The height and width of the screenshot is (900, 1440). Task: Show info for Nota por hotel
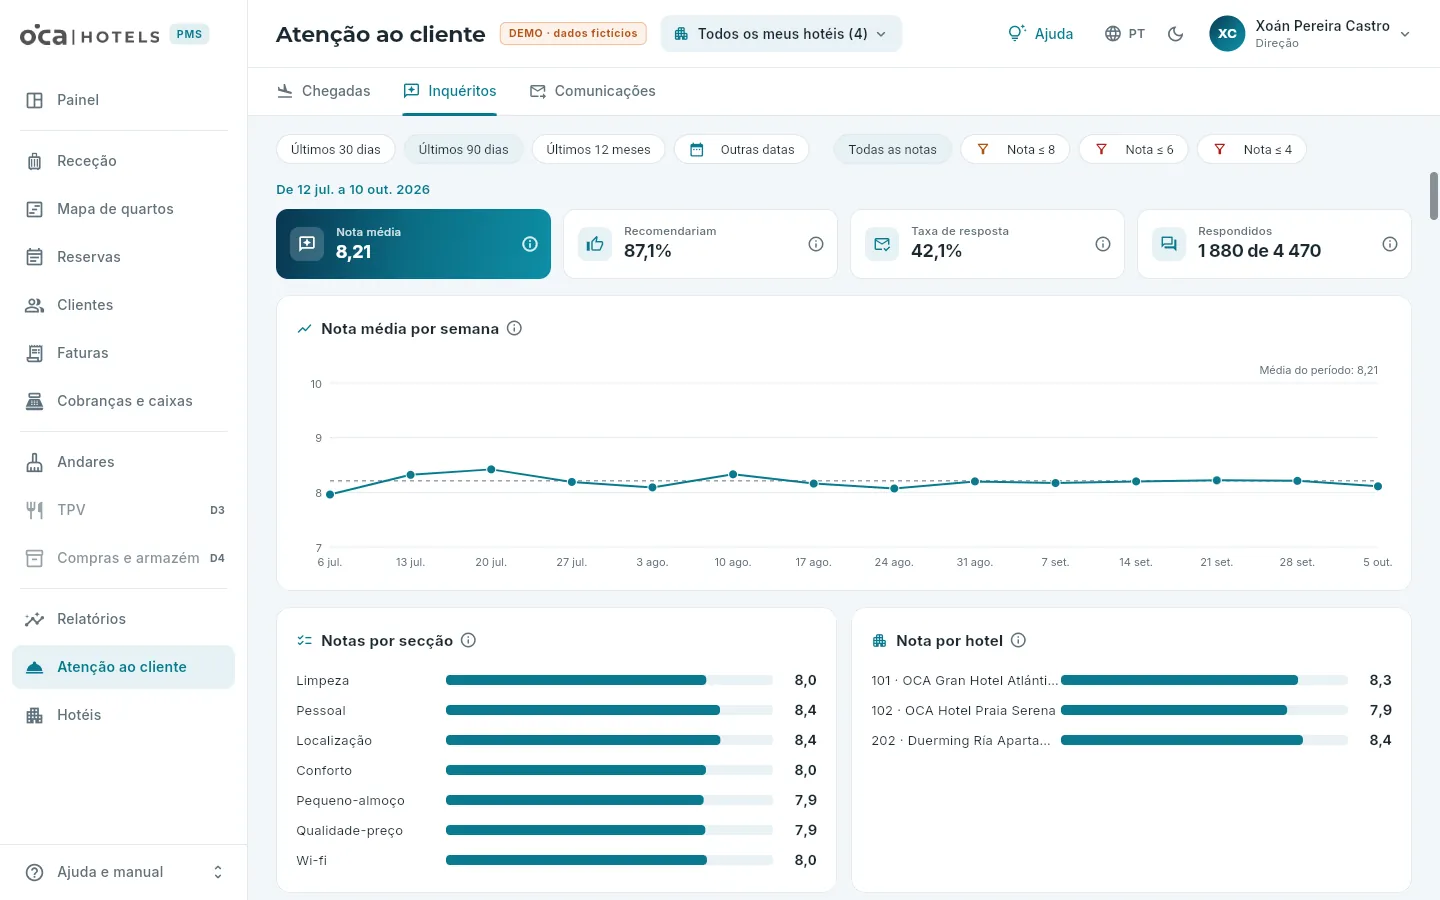click(x=1018, y=640)
